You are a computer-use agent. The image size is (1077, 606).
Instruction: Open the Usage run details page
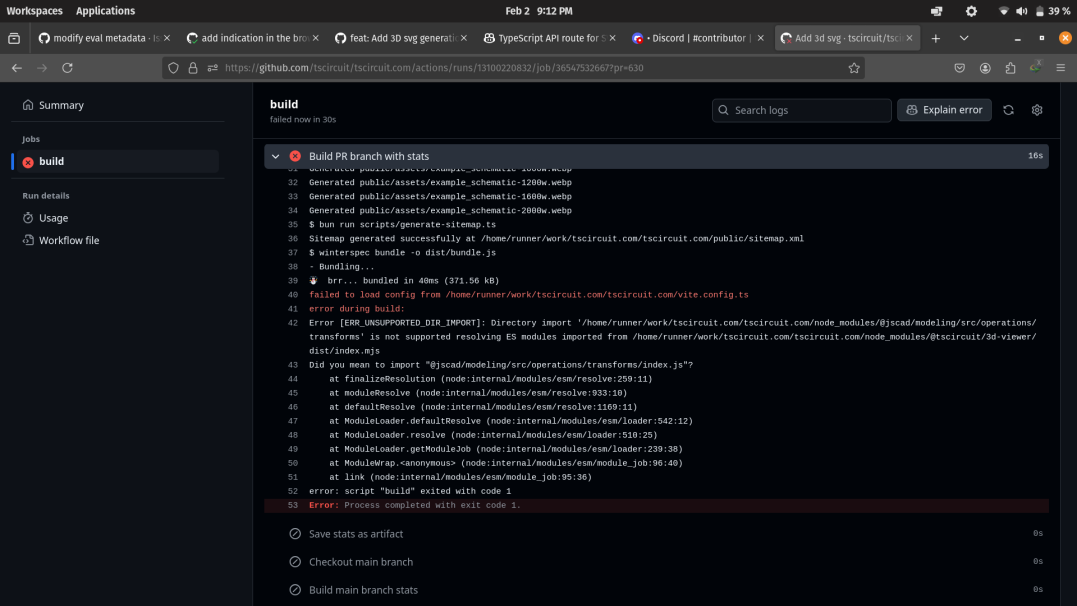tap(53, 218)
